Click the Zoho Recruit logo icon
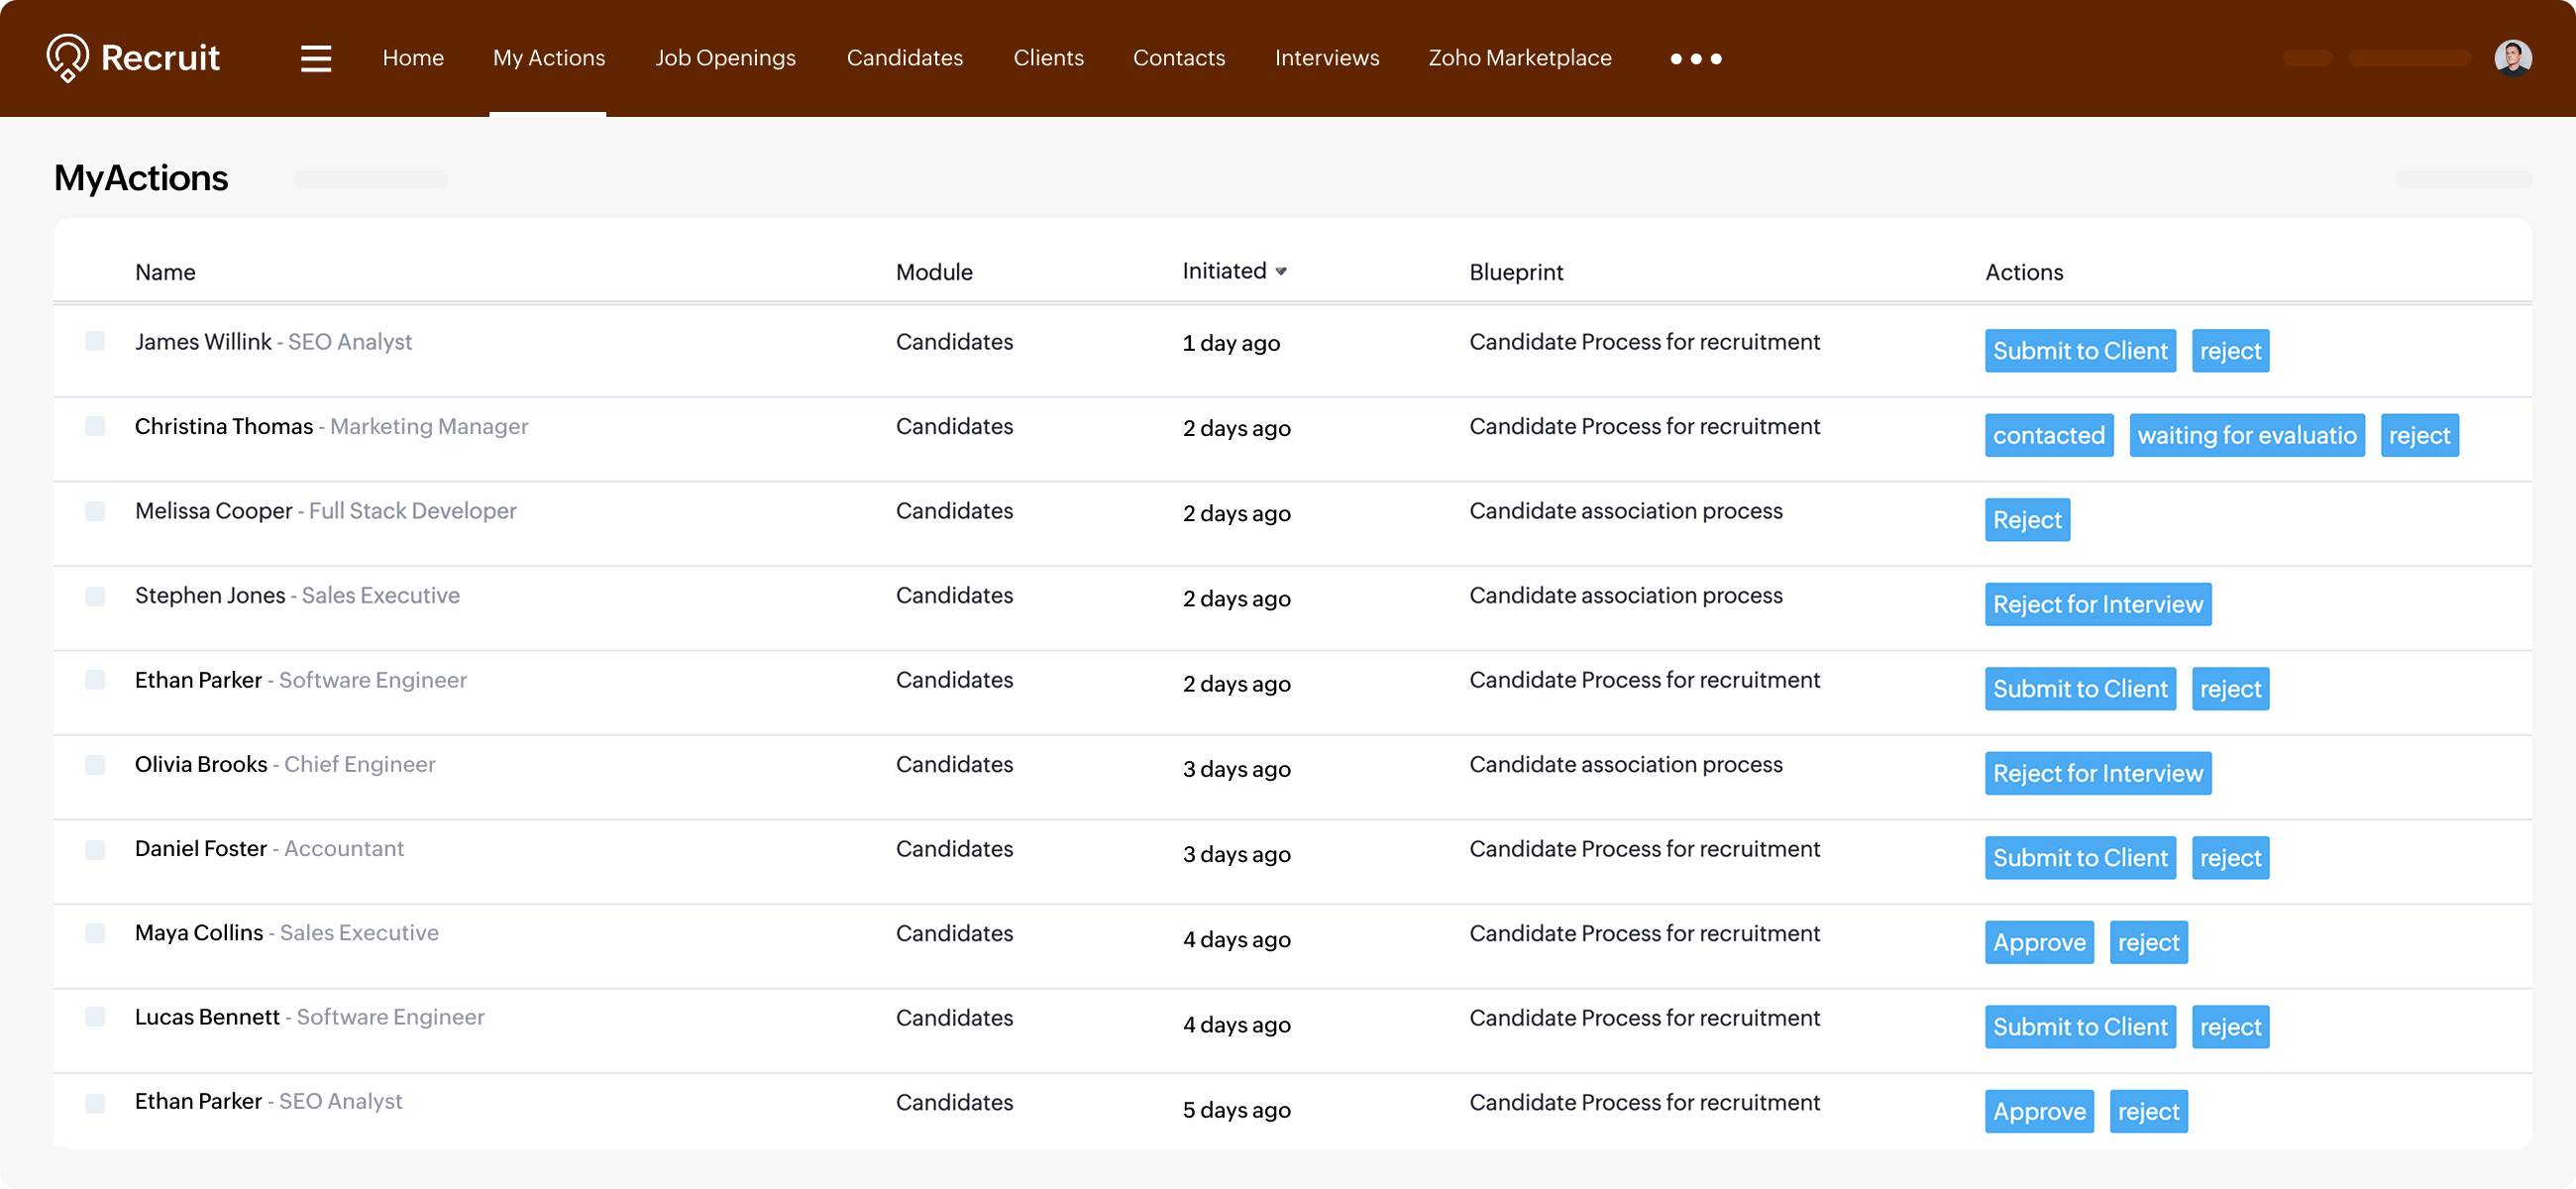This screenshot has height=1189, width=2576. click(67, 57)
